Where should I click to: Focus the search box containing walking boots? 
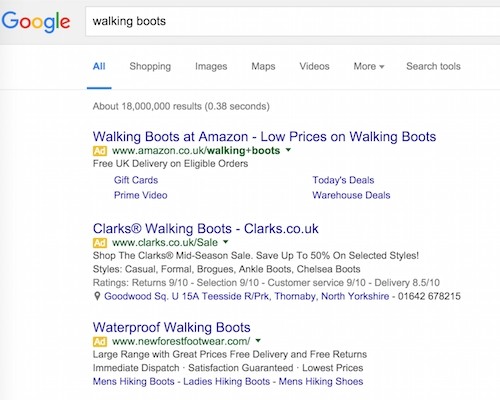[x=293, y=21]
